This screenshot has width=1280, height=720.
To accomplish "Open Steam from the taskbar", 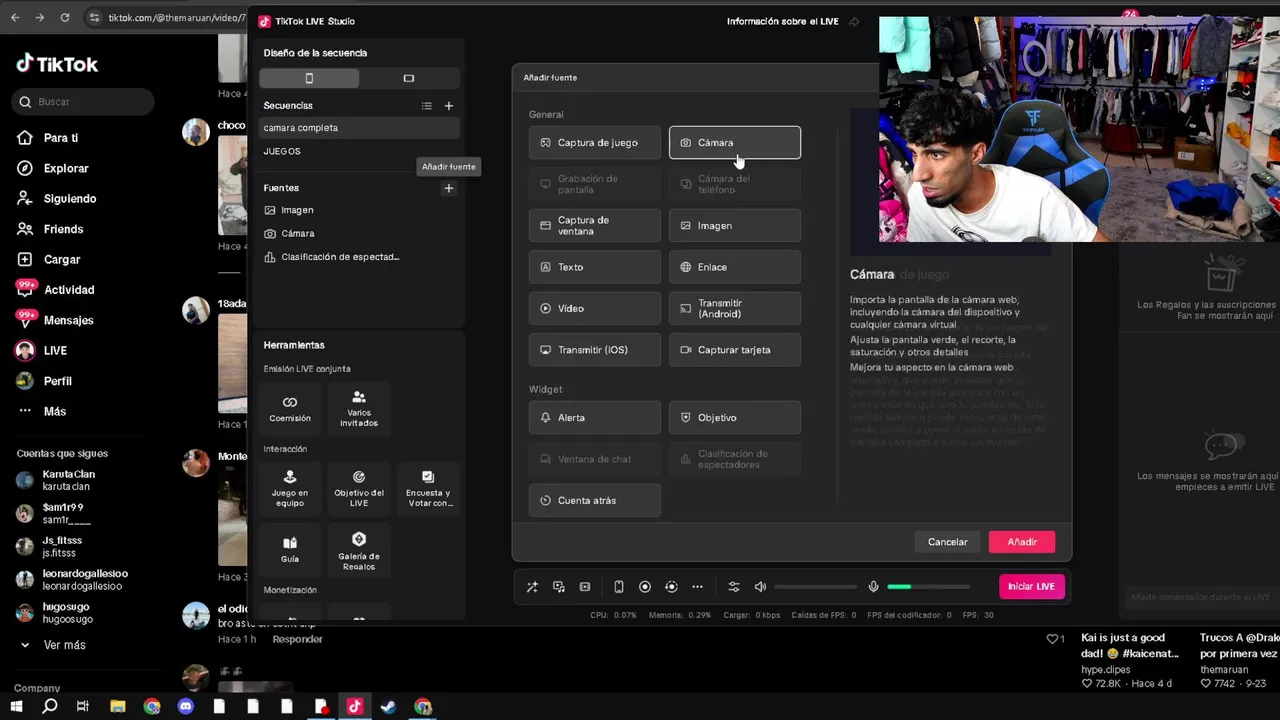I will [x=388, y=706].
